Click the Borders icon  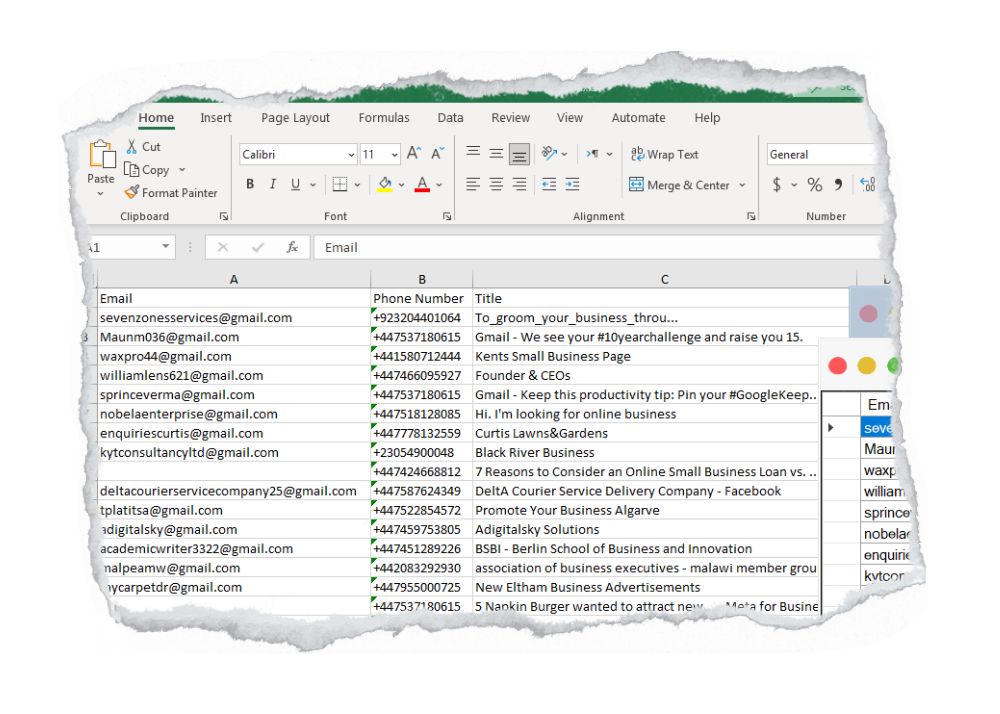tap(340, 184)
